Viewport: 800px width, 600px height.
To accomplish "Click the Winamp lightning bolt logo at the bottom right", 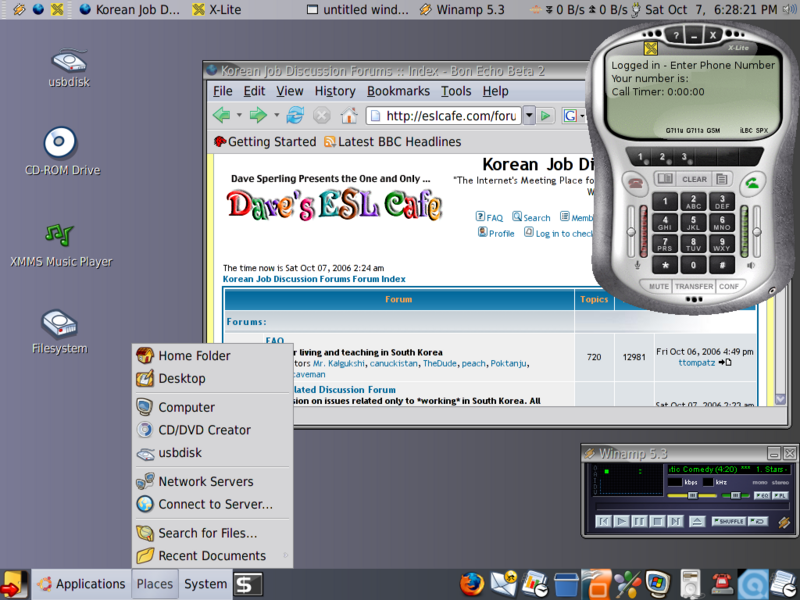I will (783, 522).
